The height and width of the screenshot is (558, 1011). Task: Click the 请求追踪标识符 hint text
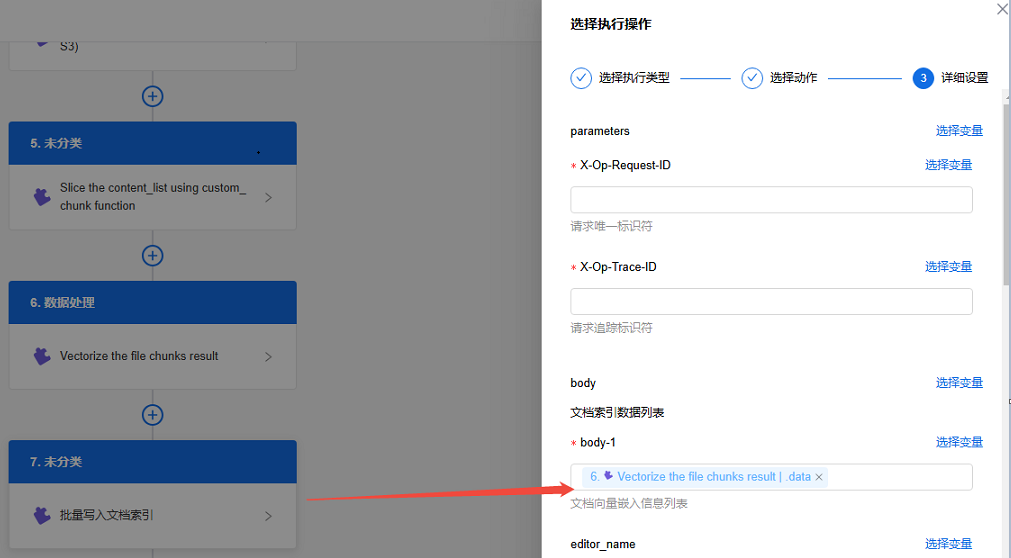point(611,328)
